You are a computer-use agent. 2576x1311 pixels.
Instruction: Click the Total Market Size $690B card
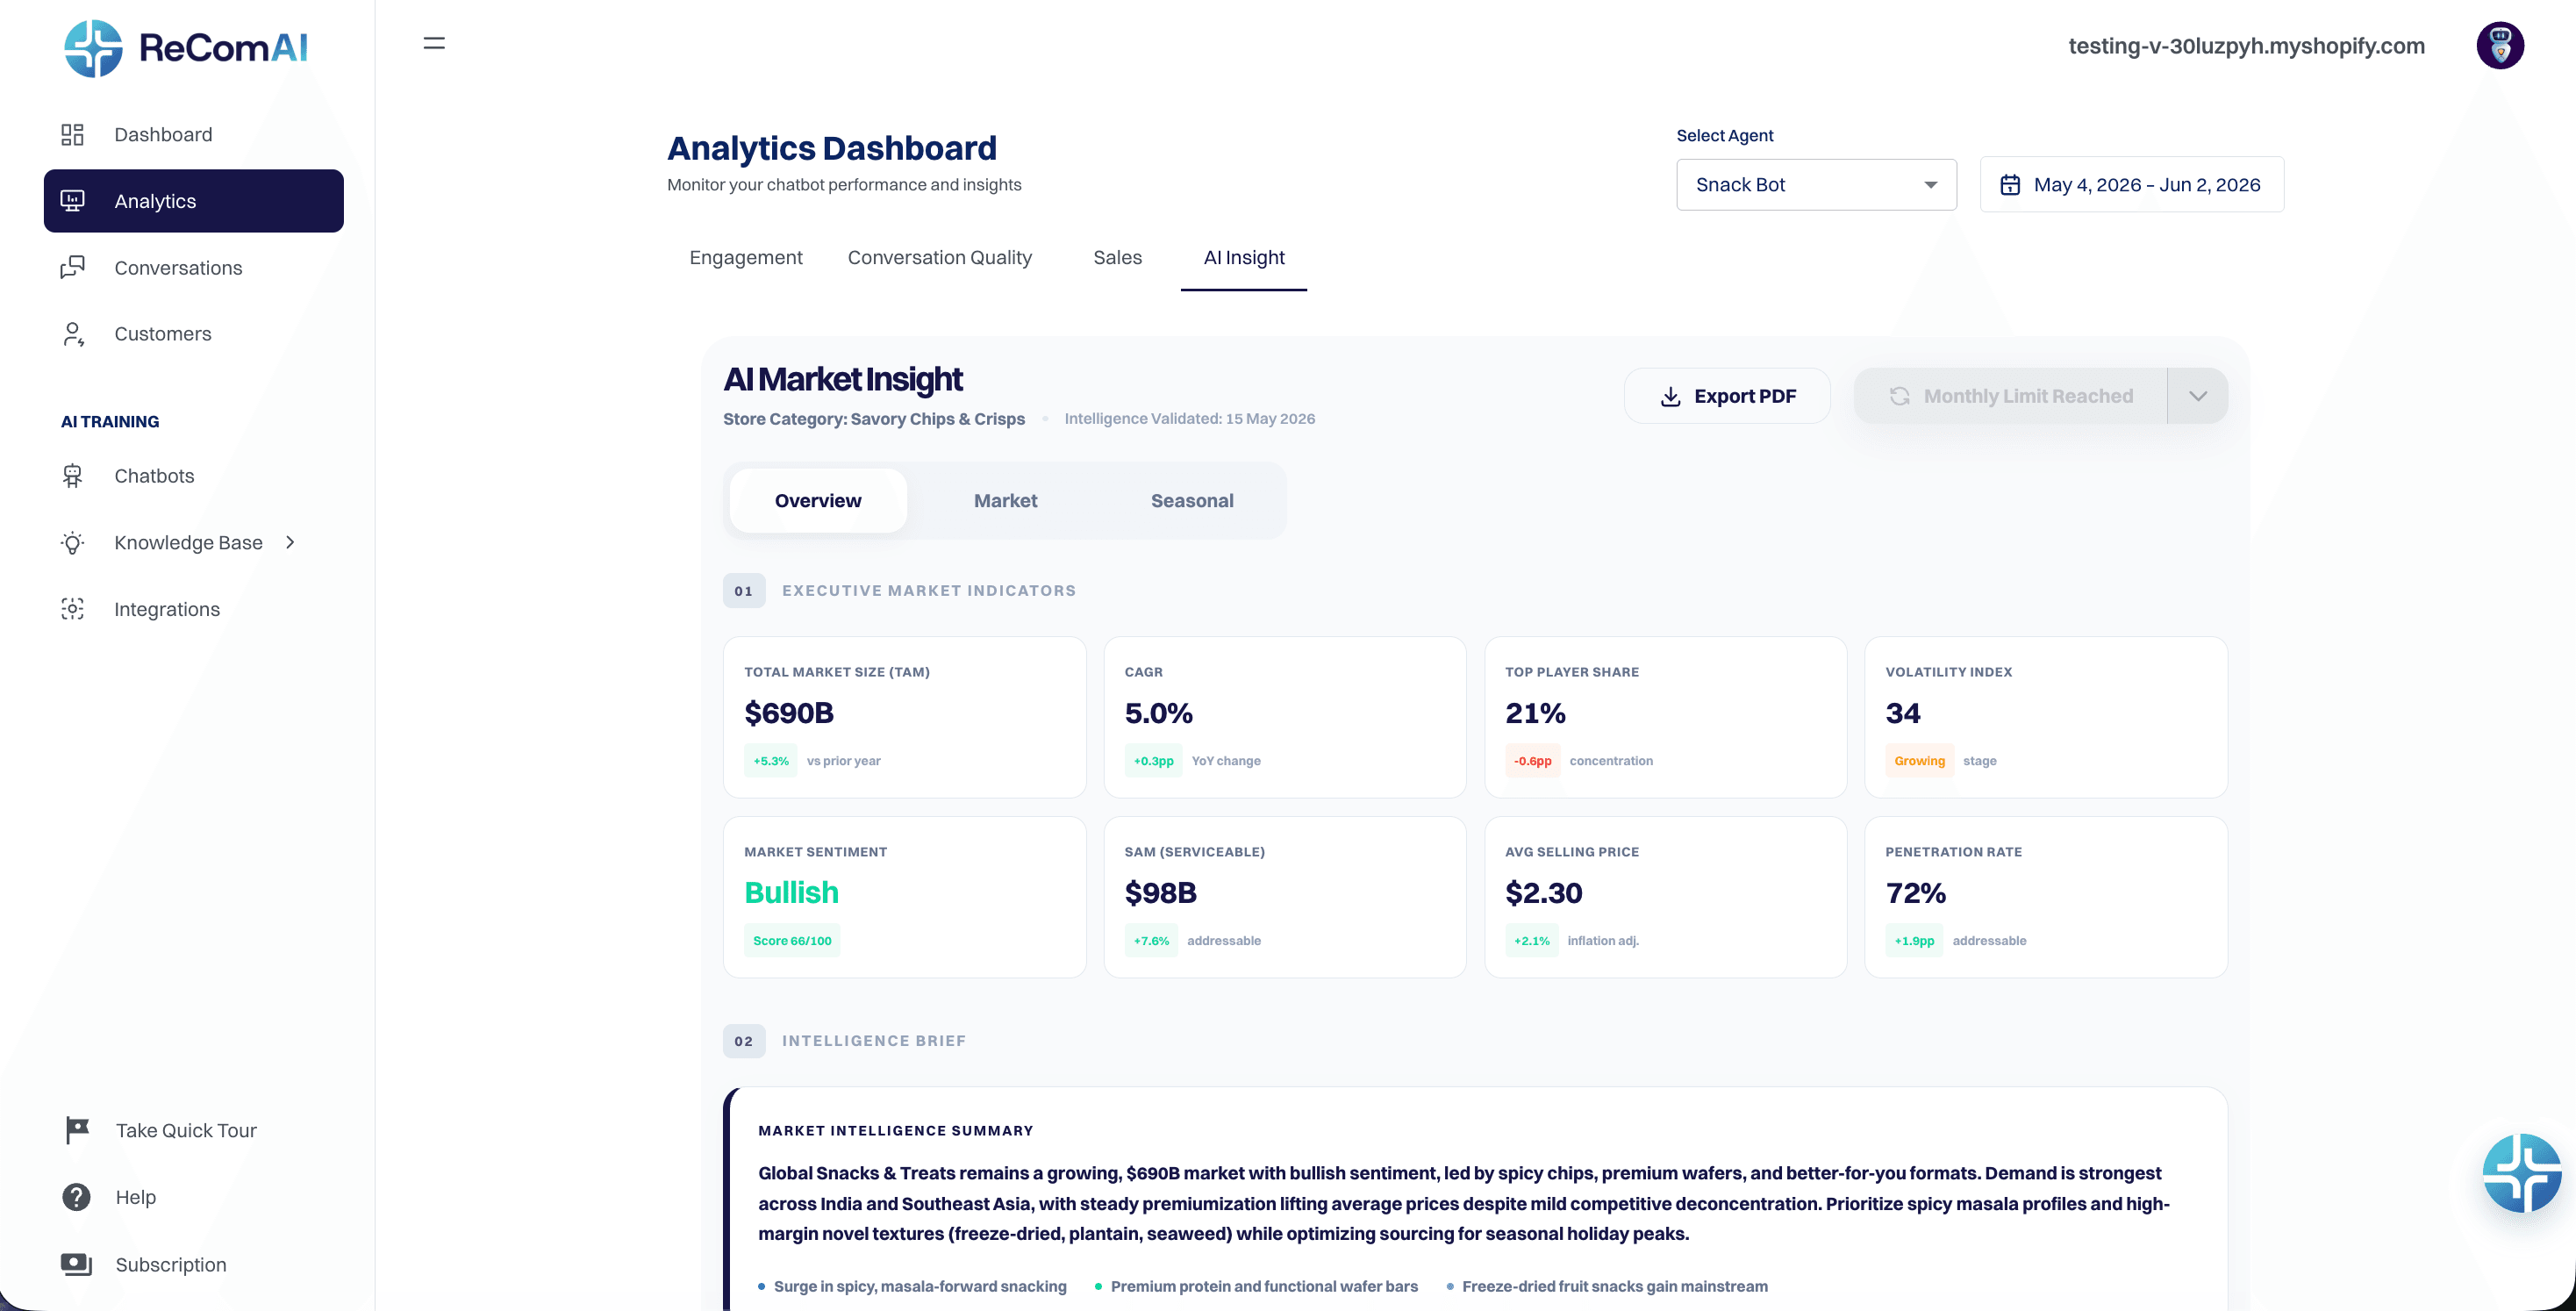point(904,717)
